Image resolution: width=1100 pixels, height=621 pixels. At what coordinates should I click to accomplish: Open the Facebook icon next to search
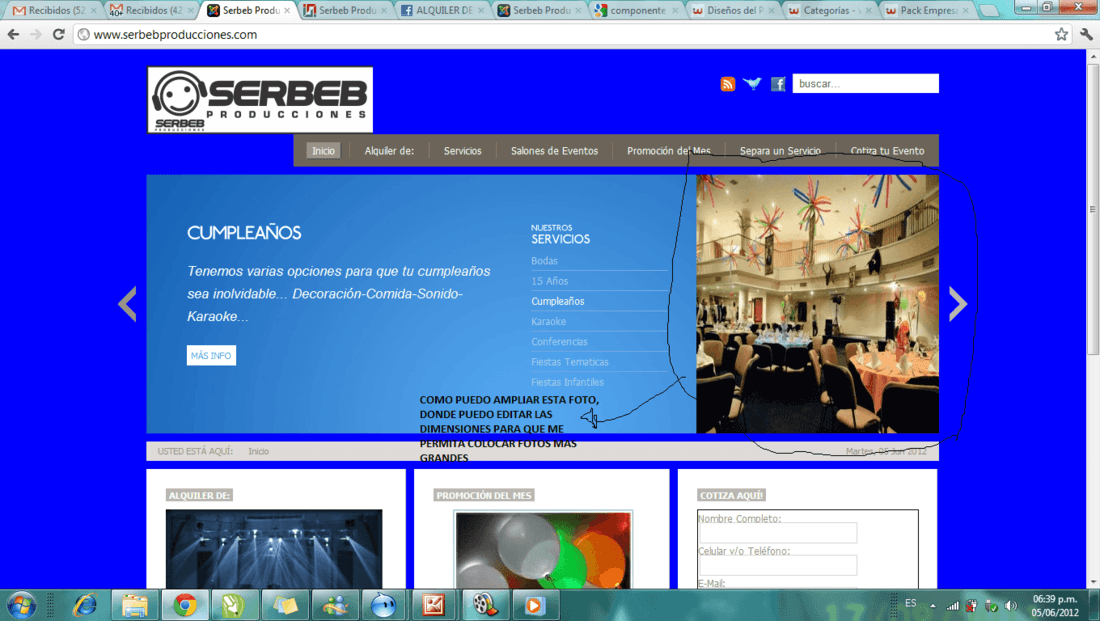pyautogui.click(x=778, y=84)
